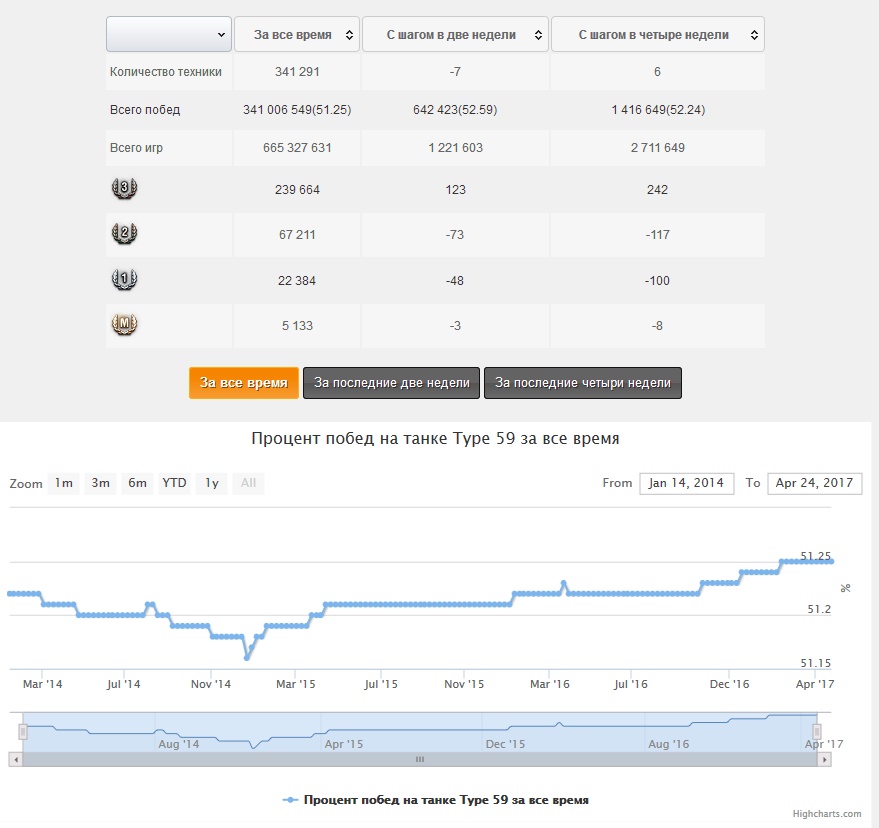Choose YTD zoom range
This screenshot has width=879, height=828.
tap(174, 483)
